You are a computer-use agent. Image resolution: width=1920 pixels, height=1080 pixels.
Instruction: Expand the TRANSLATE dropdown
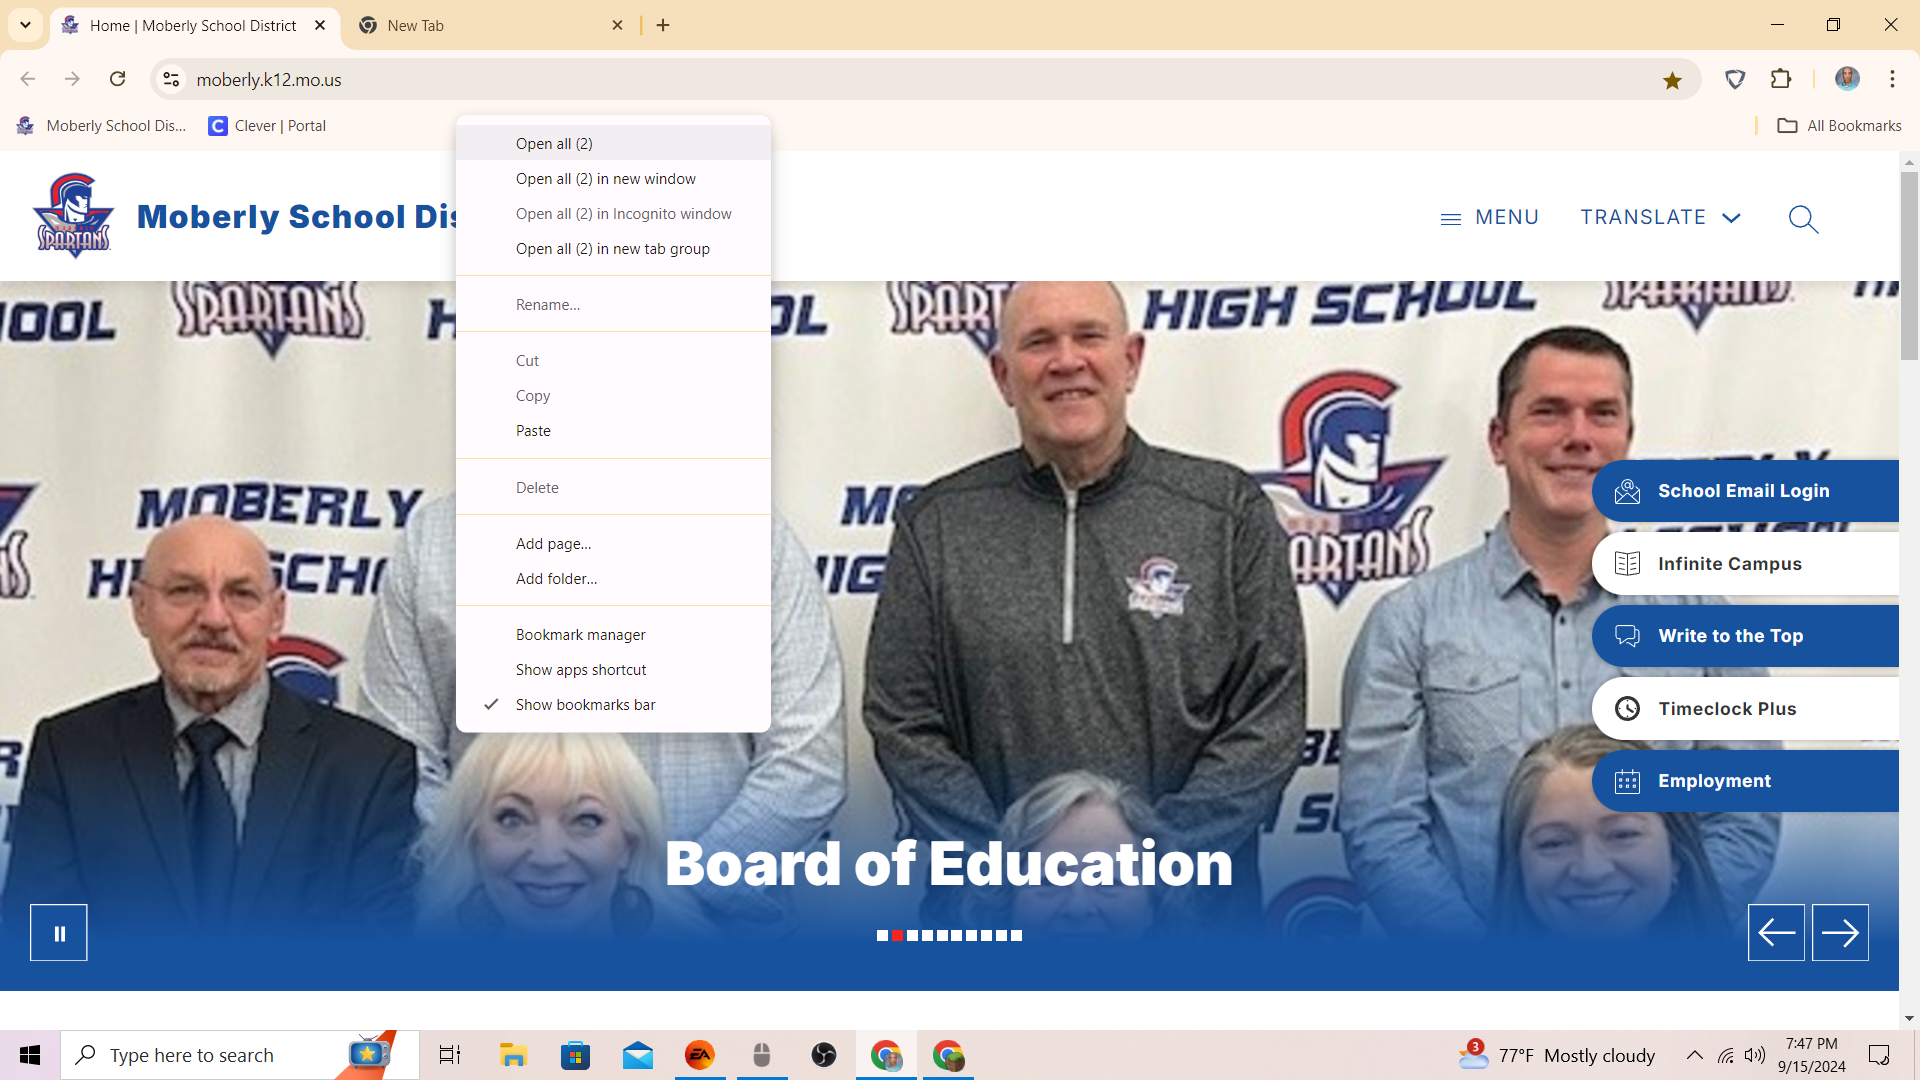click(x=1660, y=217)
